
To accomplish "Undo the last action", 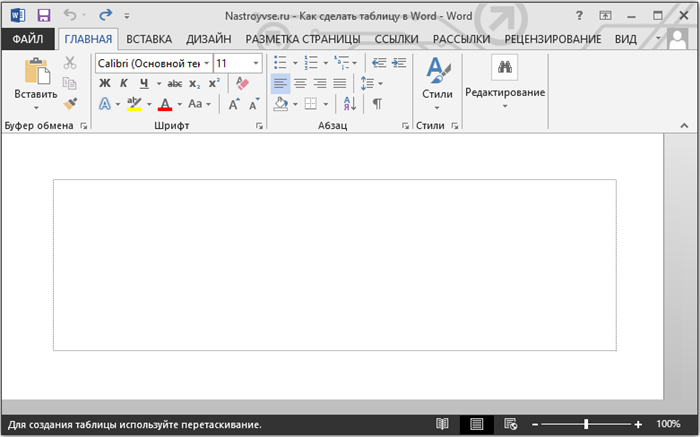I will coord(71,15).
